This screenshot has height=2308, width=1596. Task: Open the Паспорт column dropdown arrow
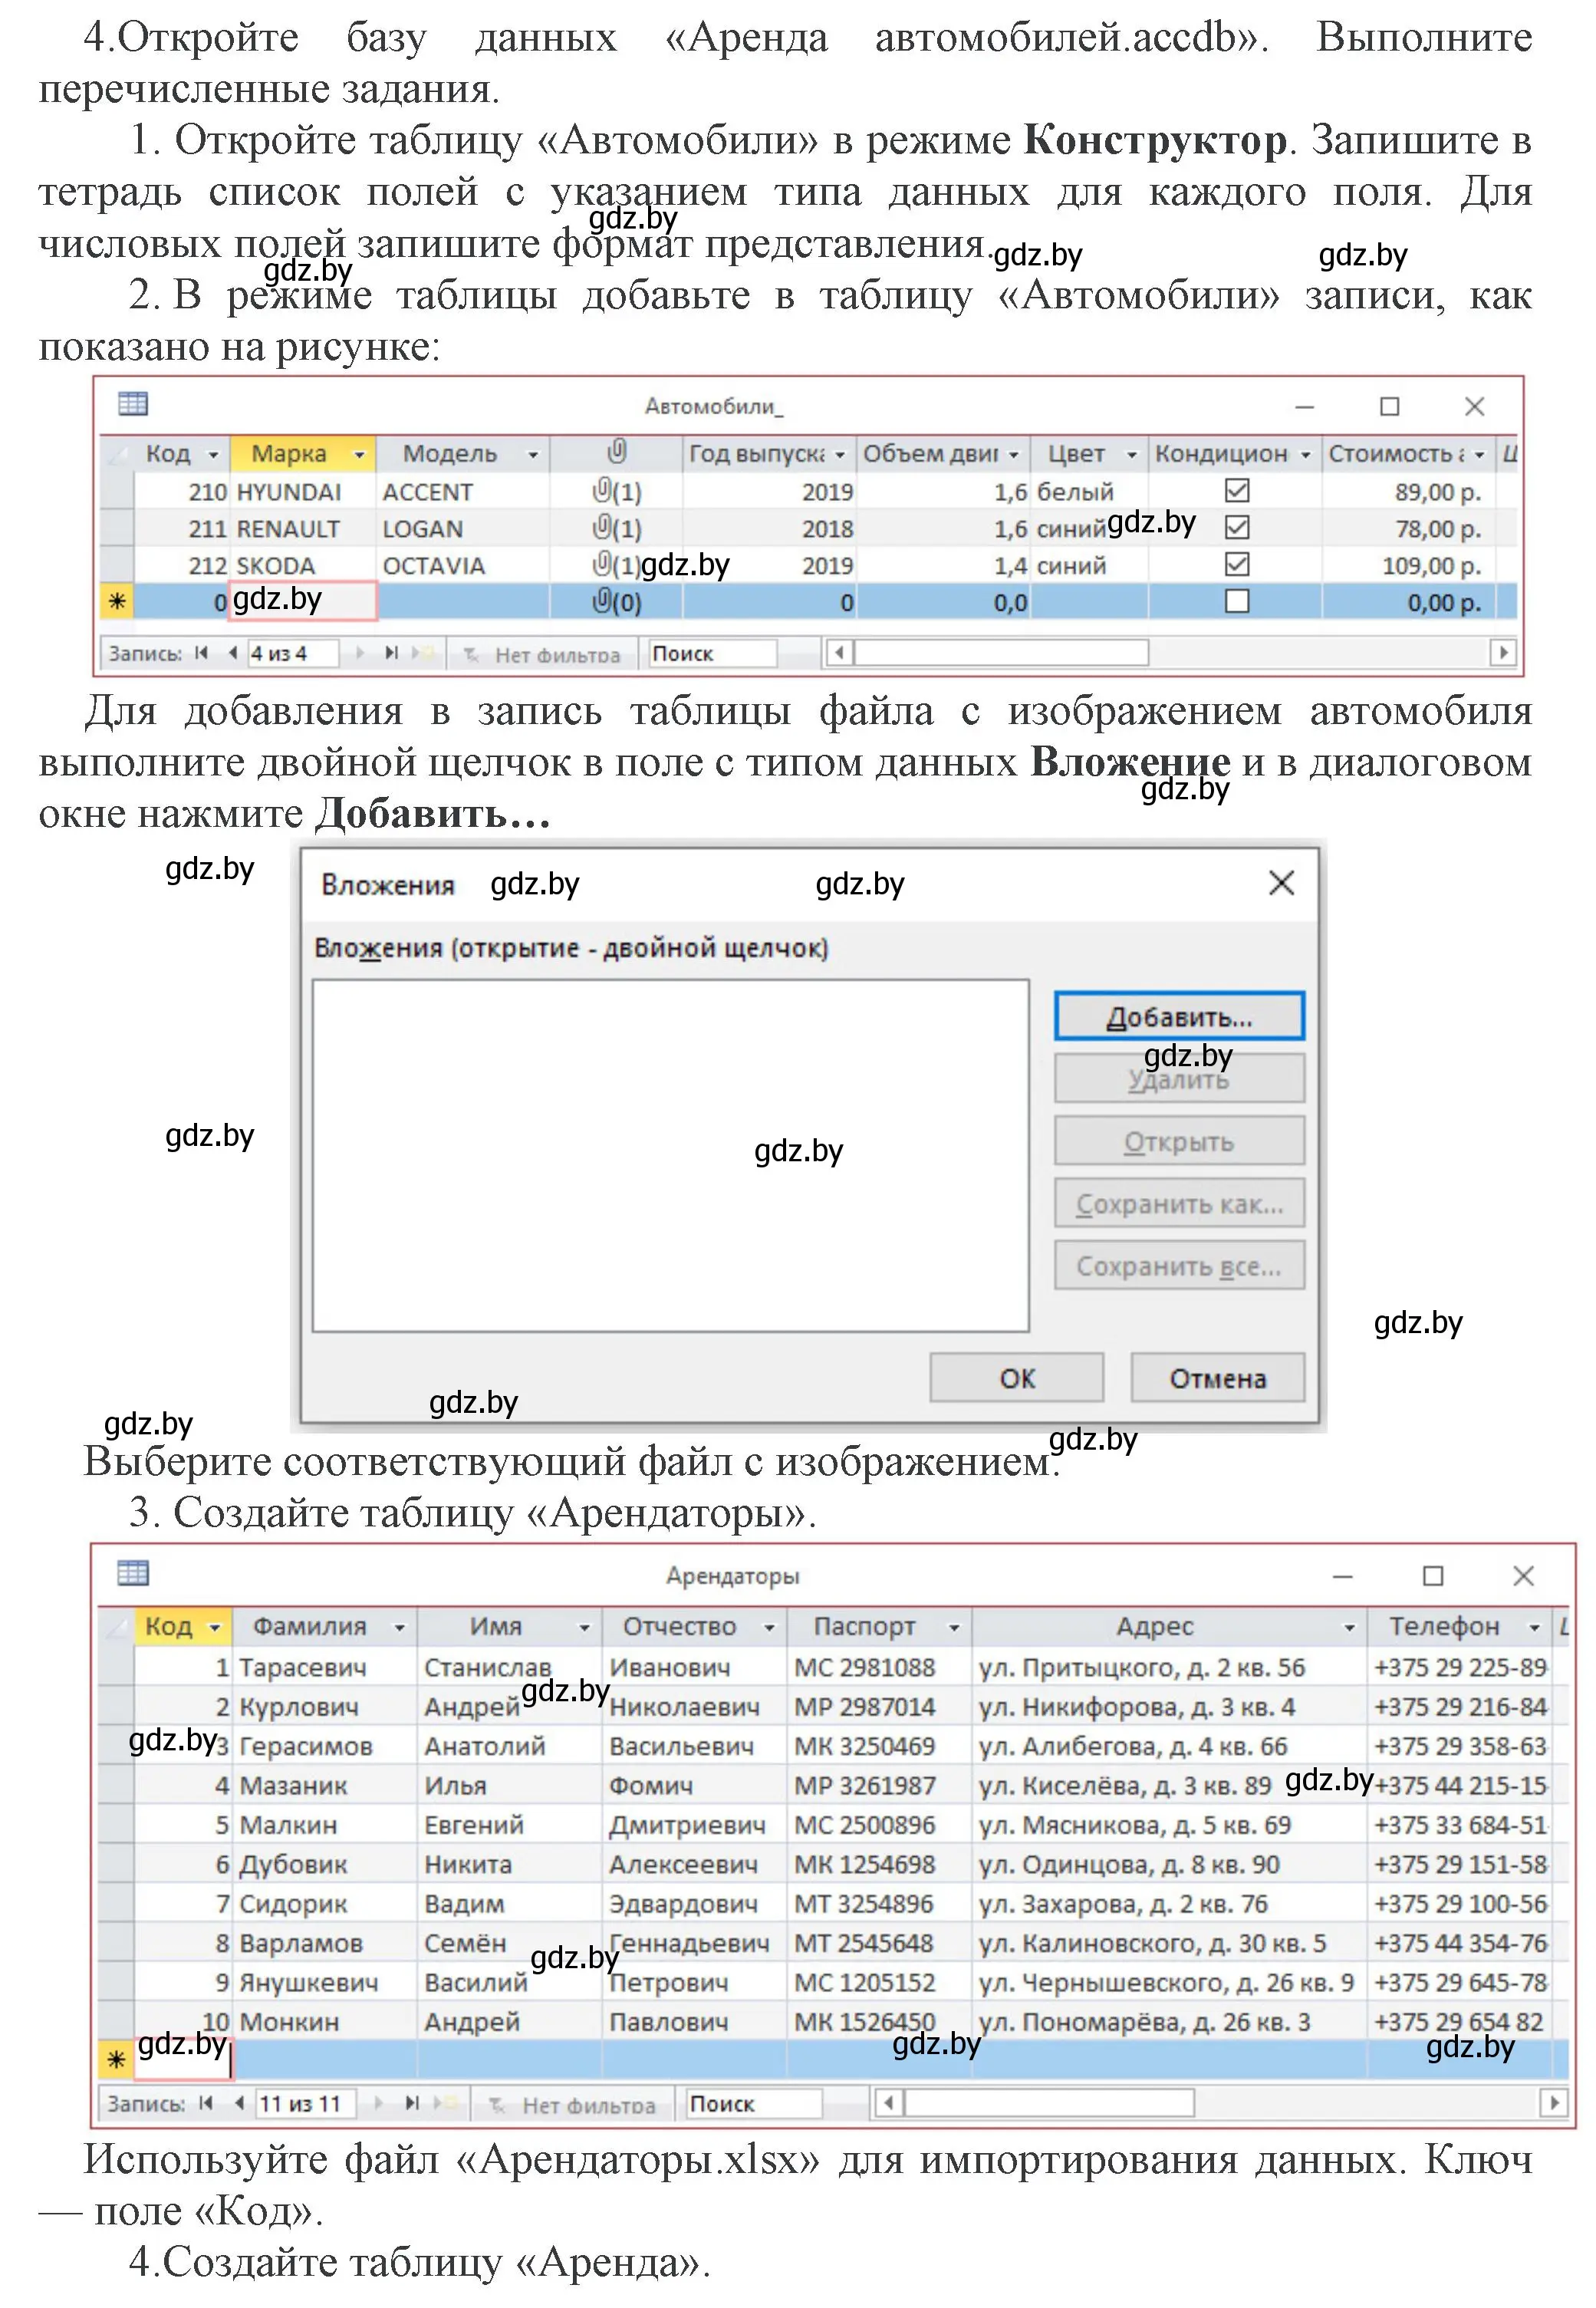coord(954,1628)
